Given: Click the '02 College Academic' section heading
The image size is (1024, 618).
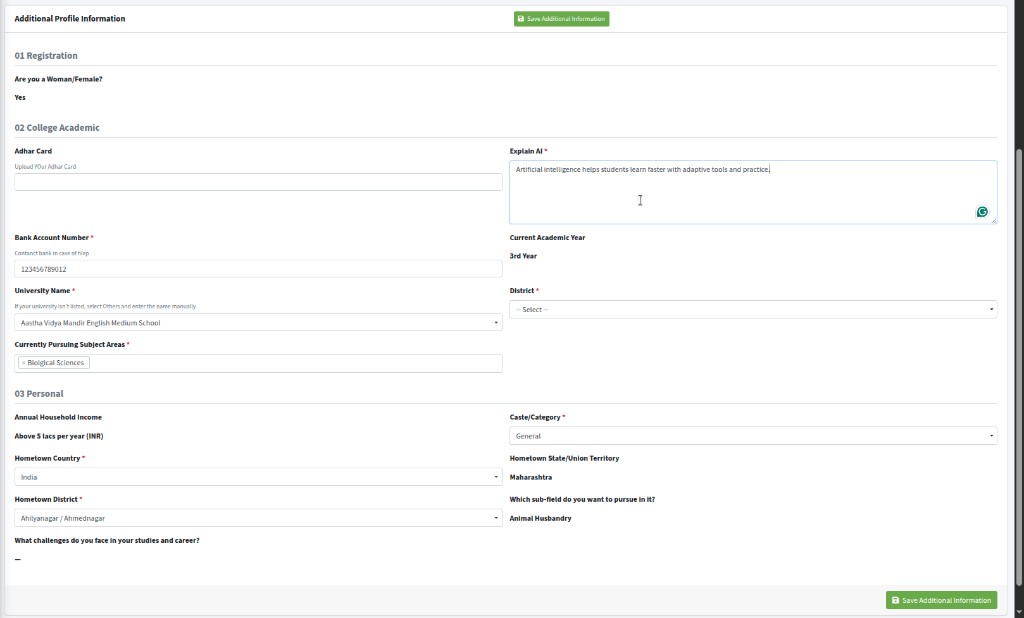Looking at the screenshot, I should pyautogui.click(x=57, y=127).
